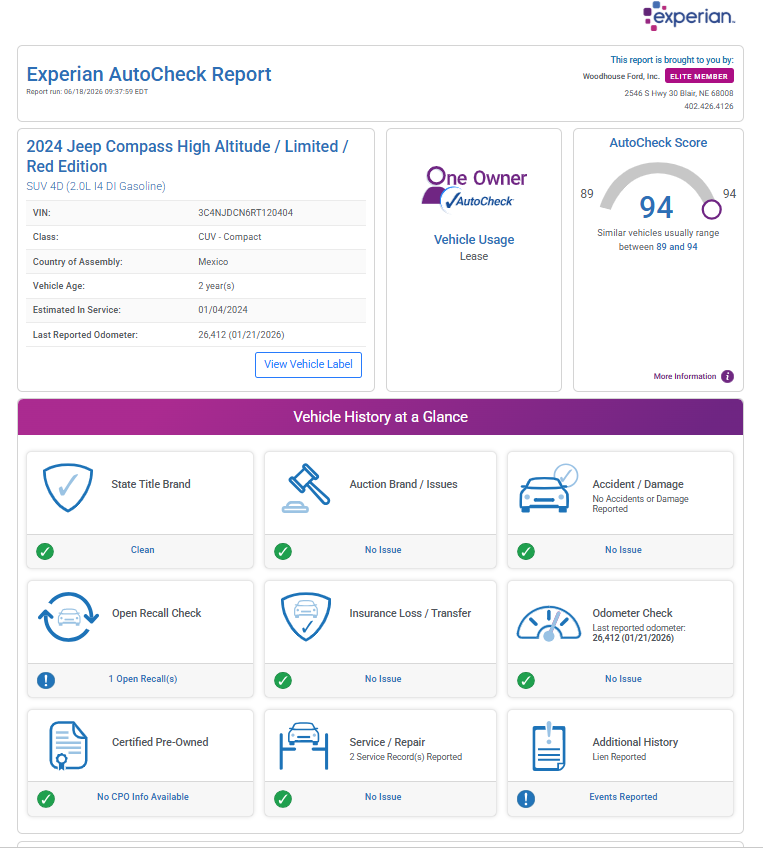
Task: Open the More Information link
Action: pyautogui.click(x=685, y=376)
